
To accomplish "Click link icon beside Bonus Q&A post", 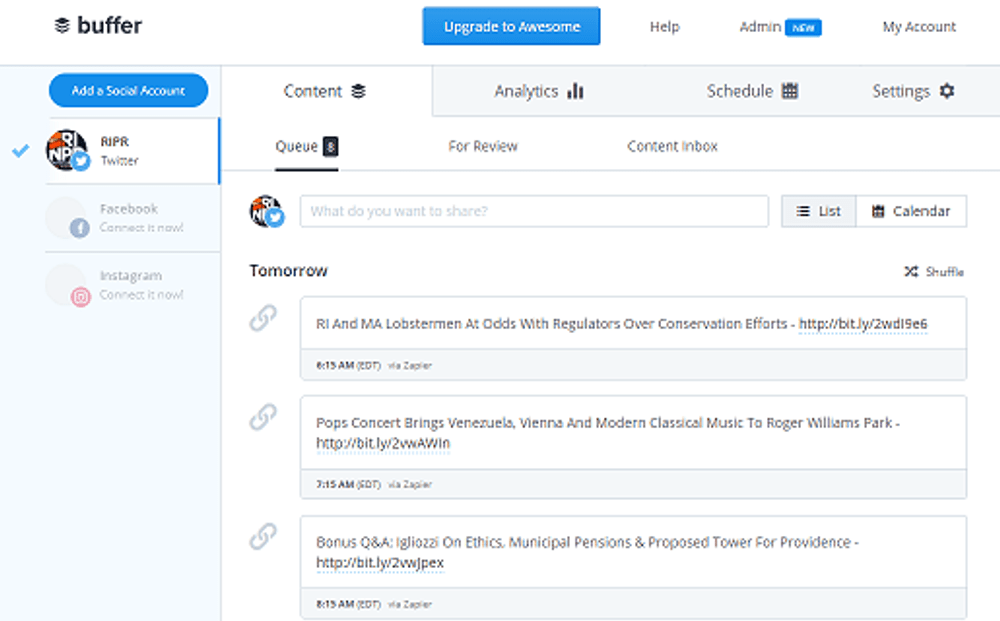I will point(263,537).
